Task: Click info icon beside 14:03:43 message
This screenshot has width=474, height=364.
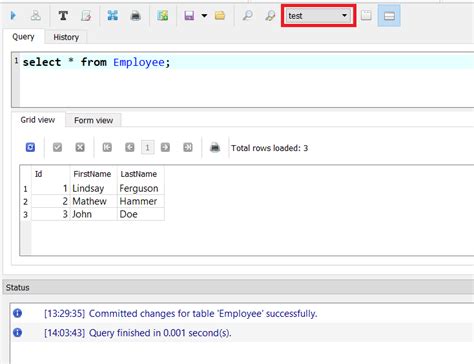Action: 17,332
